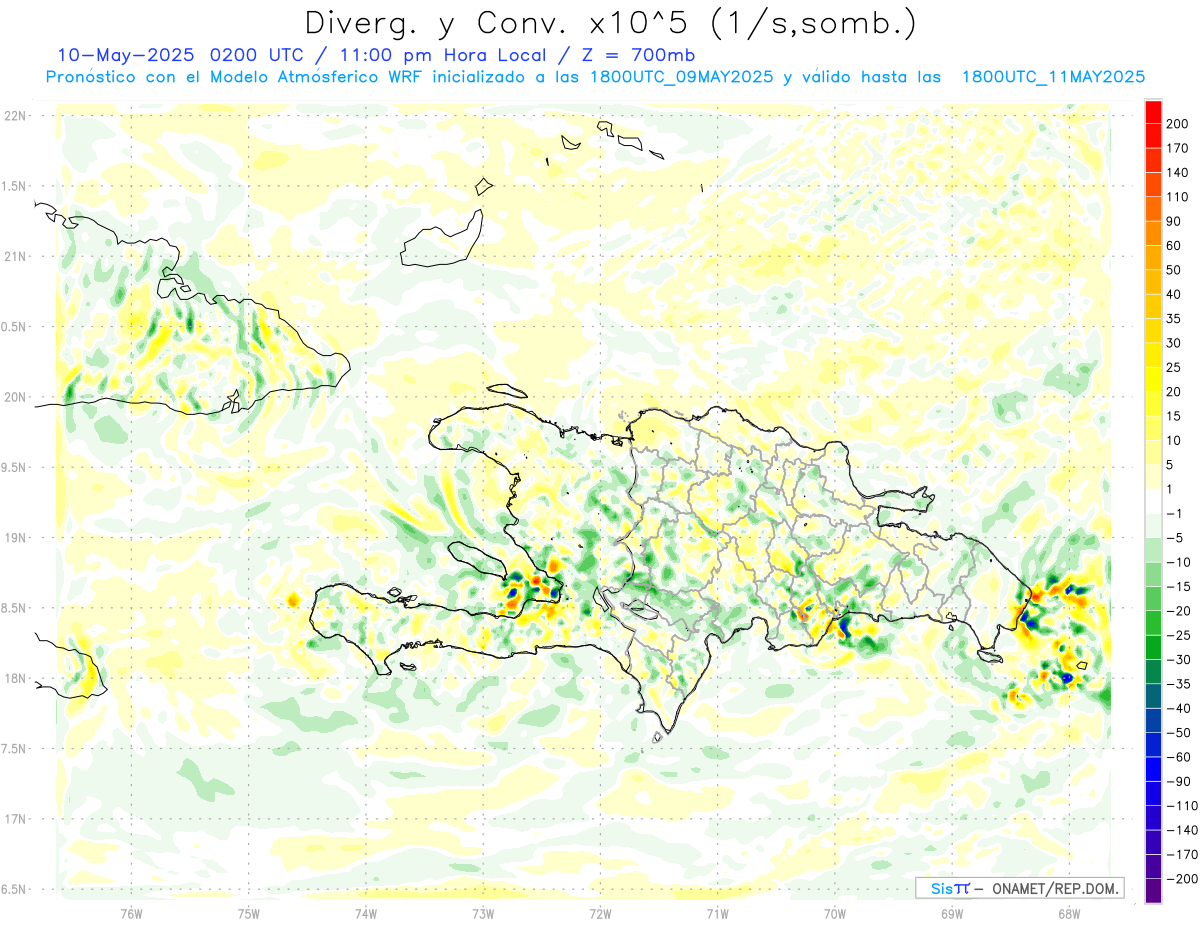
Task: Click the -10 value on the color scale
Action: tap(1181, 563)
